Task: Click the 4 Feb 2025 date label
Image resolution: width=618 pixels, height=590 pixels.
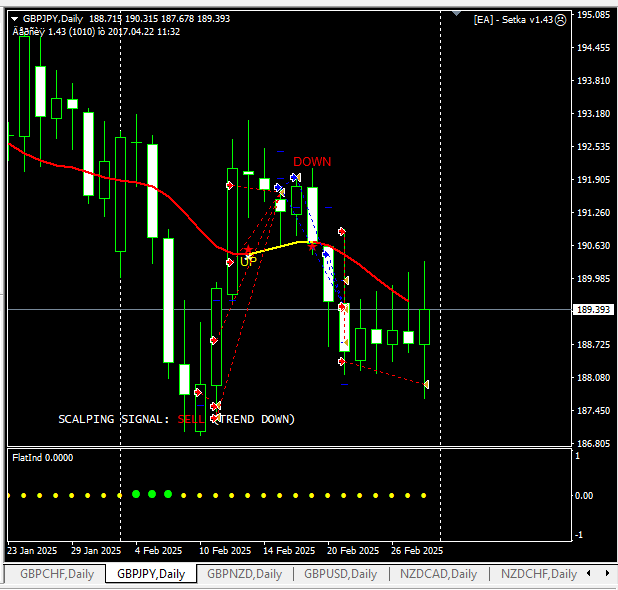Action: click(x=158, y=551)
